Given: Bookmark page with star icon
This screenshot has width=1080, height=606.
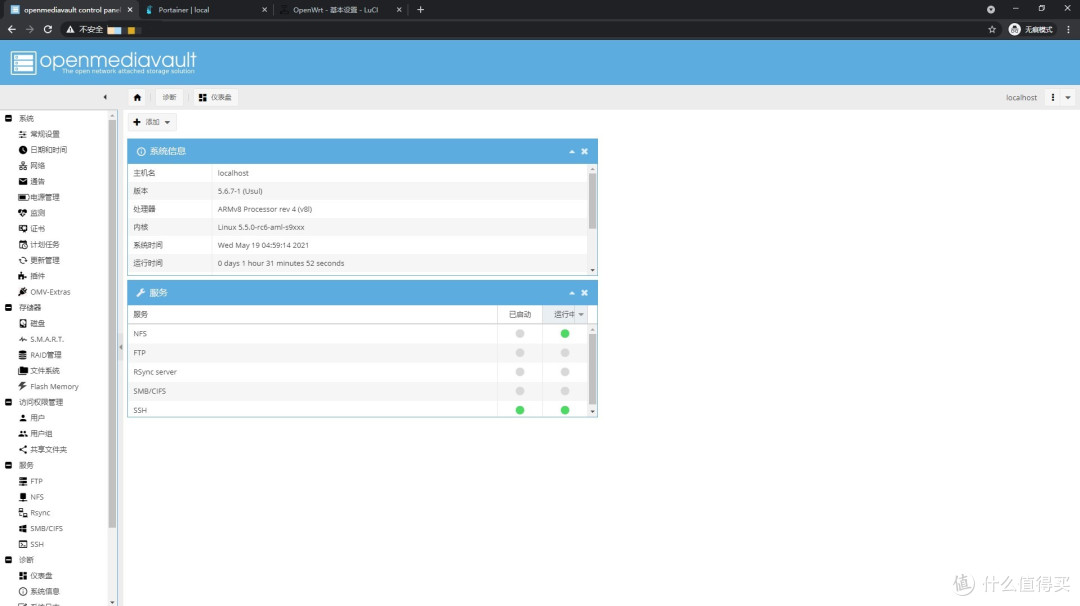Looking at the screenshot, I should coord(992,30).
